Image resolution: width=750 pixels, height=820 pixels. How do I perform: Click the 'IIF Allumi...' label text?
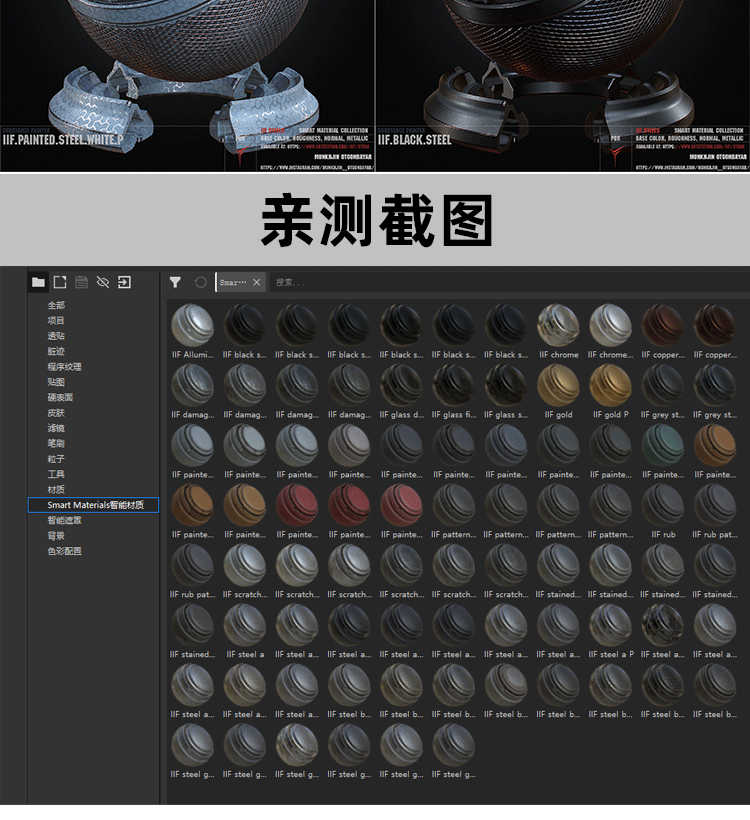(x=192, y=355)
